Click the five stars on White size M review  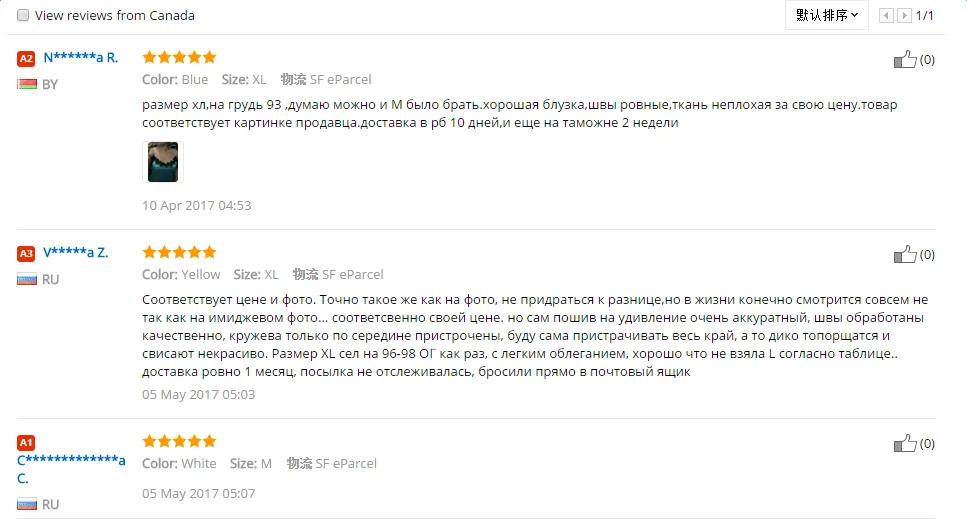(x=179, y=441)
